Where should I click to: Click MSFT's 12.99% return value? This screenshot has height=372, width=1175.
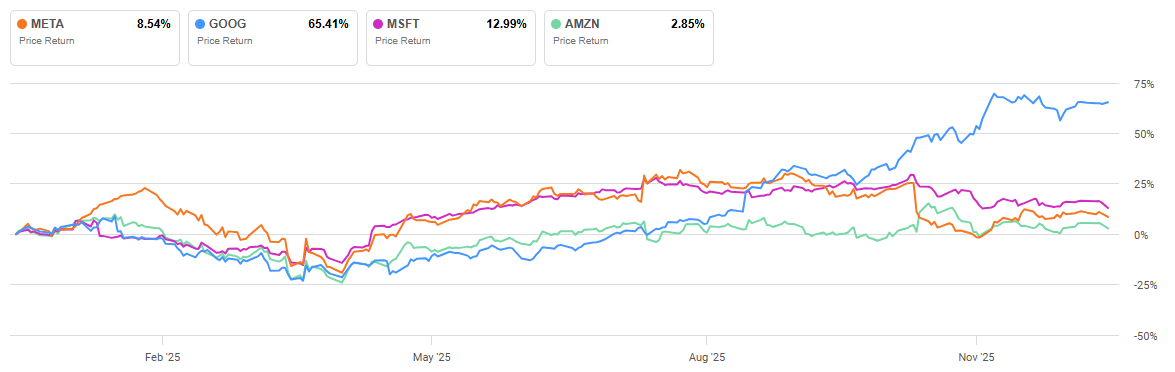click(507, 24)
